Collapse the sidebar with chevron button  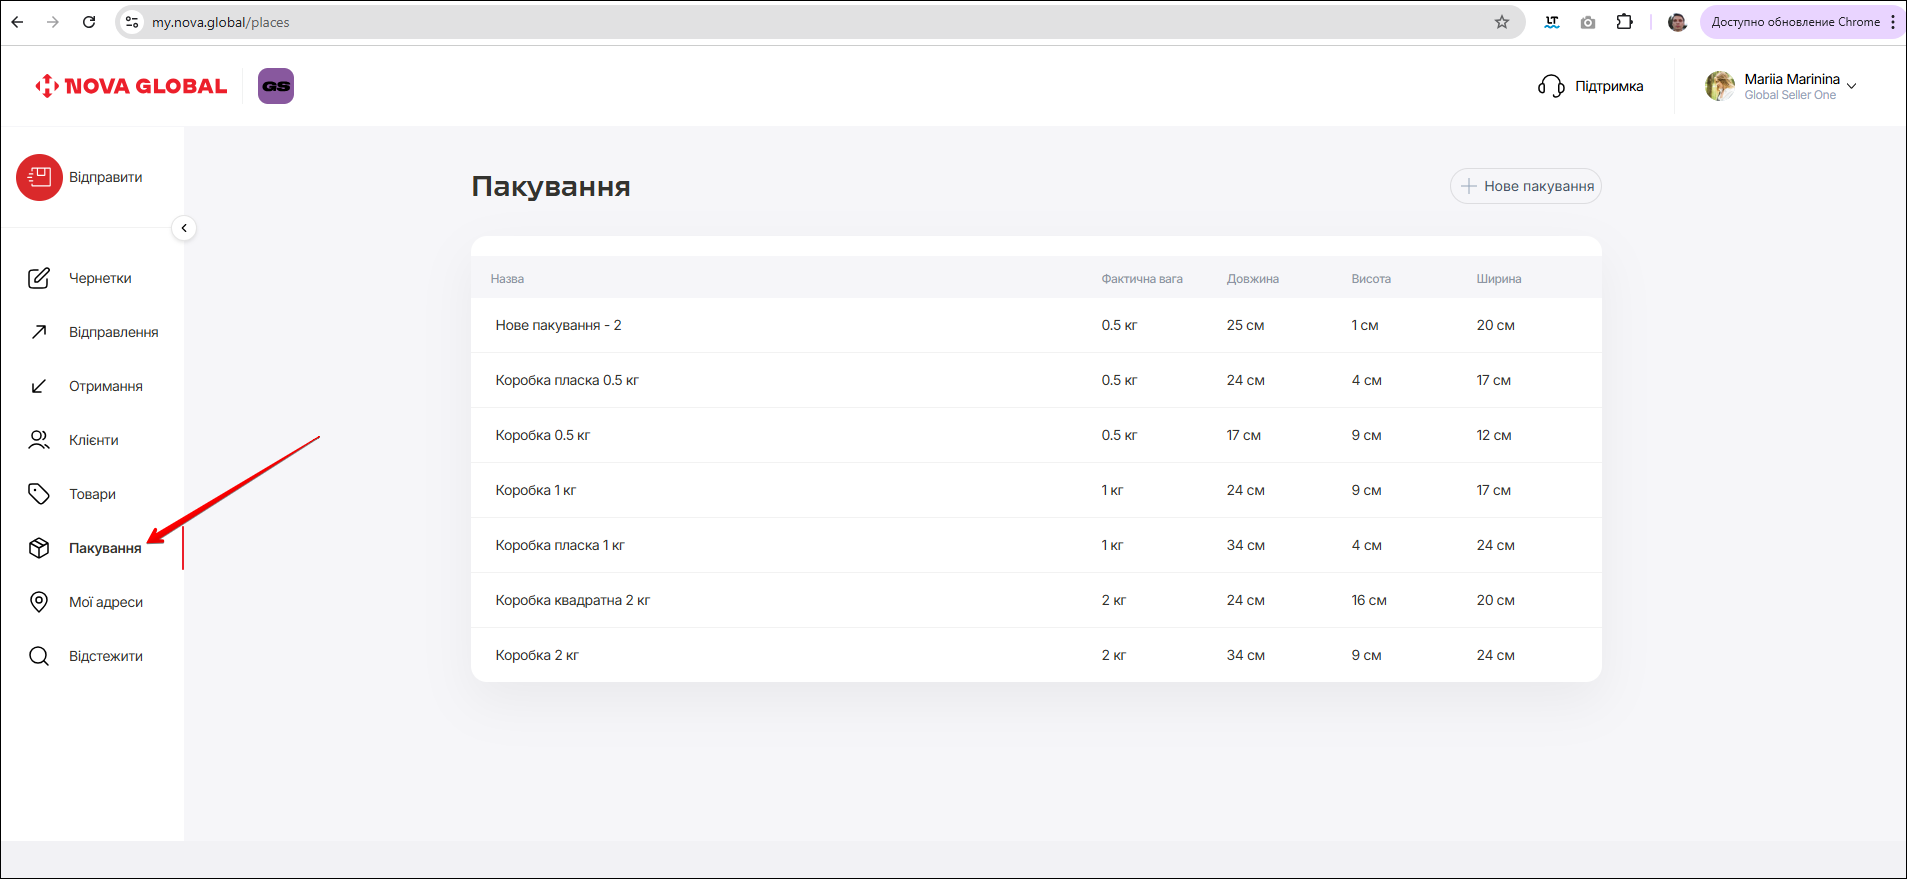pos(184,228)
